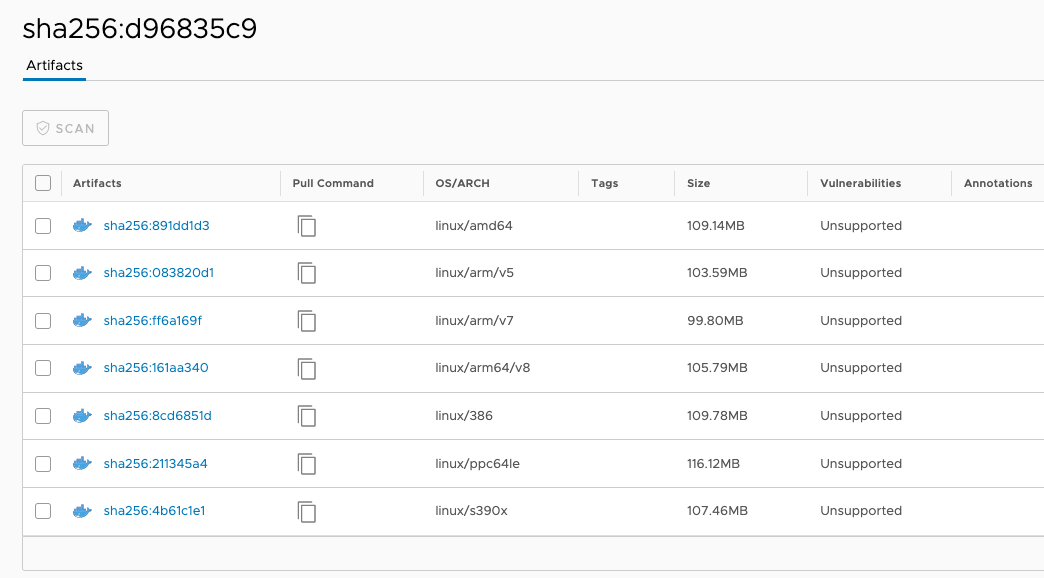Switch to the Artifacts tab
This screenshot has height=578, width=1044.
click(x=54, y=66)
